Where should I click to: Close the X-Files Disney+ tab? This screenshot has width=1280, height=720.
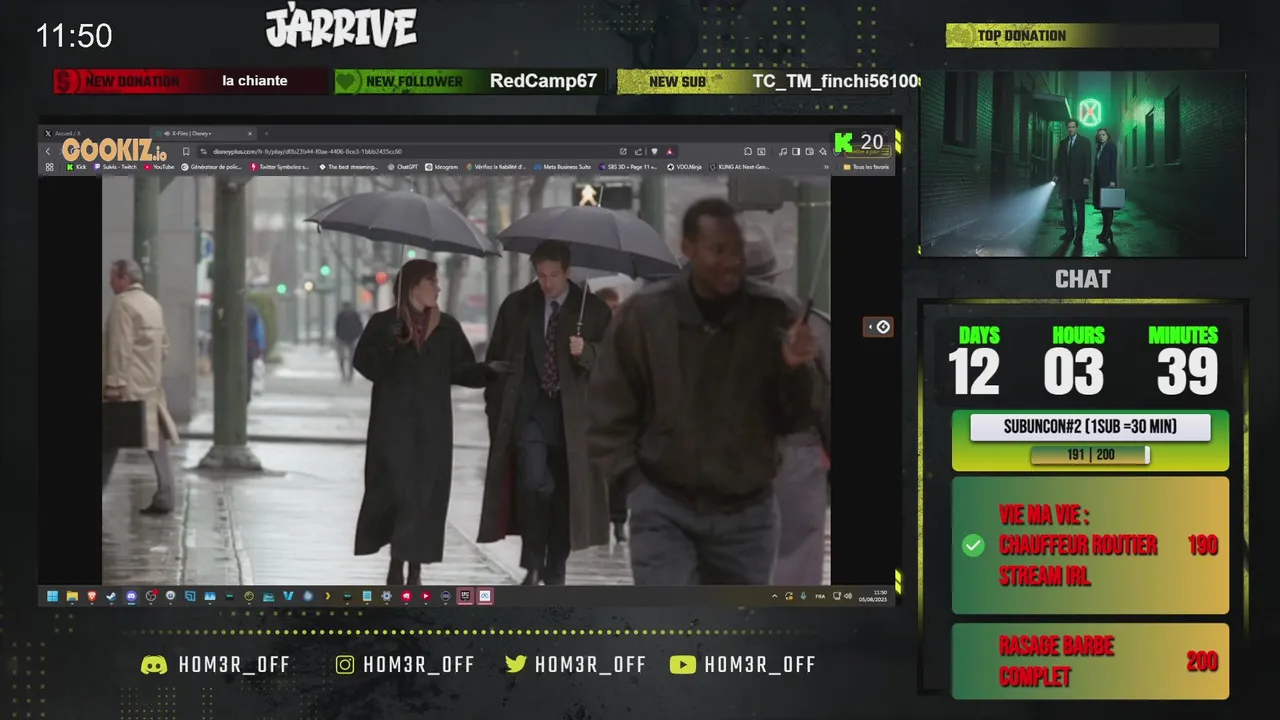click(250, 133)
